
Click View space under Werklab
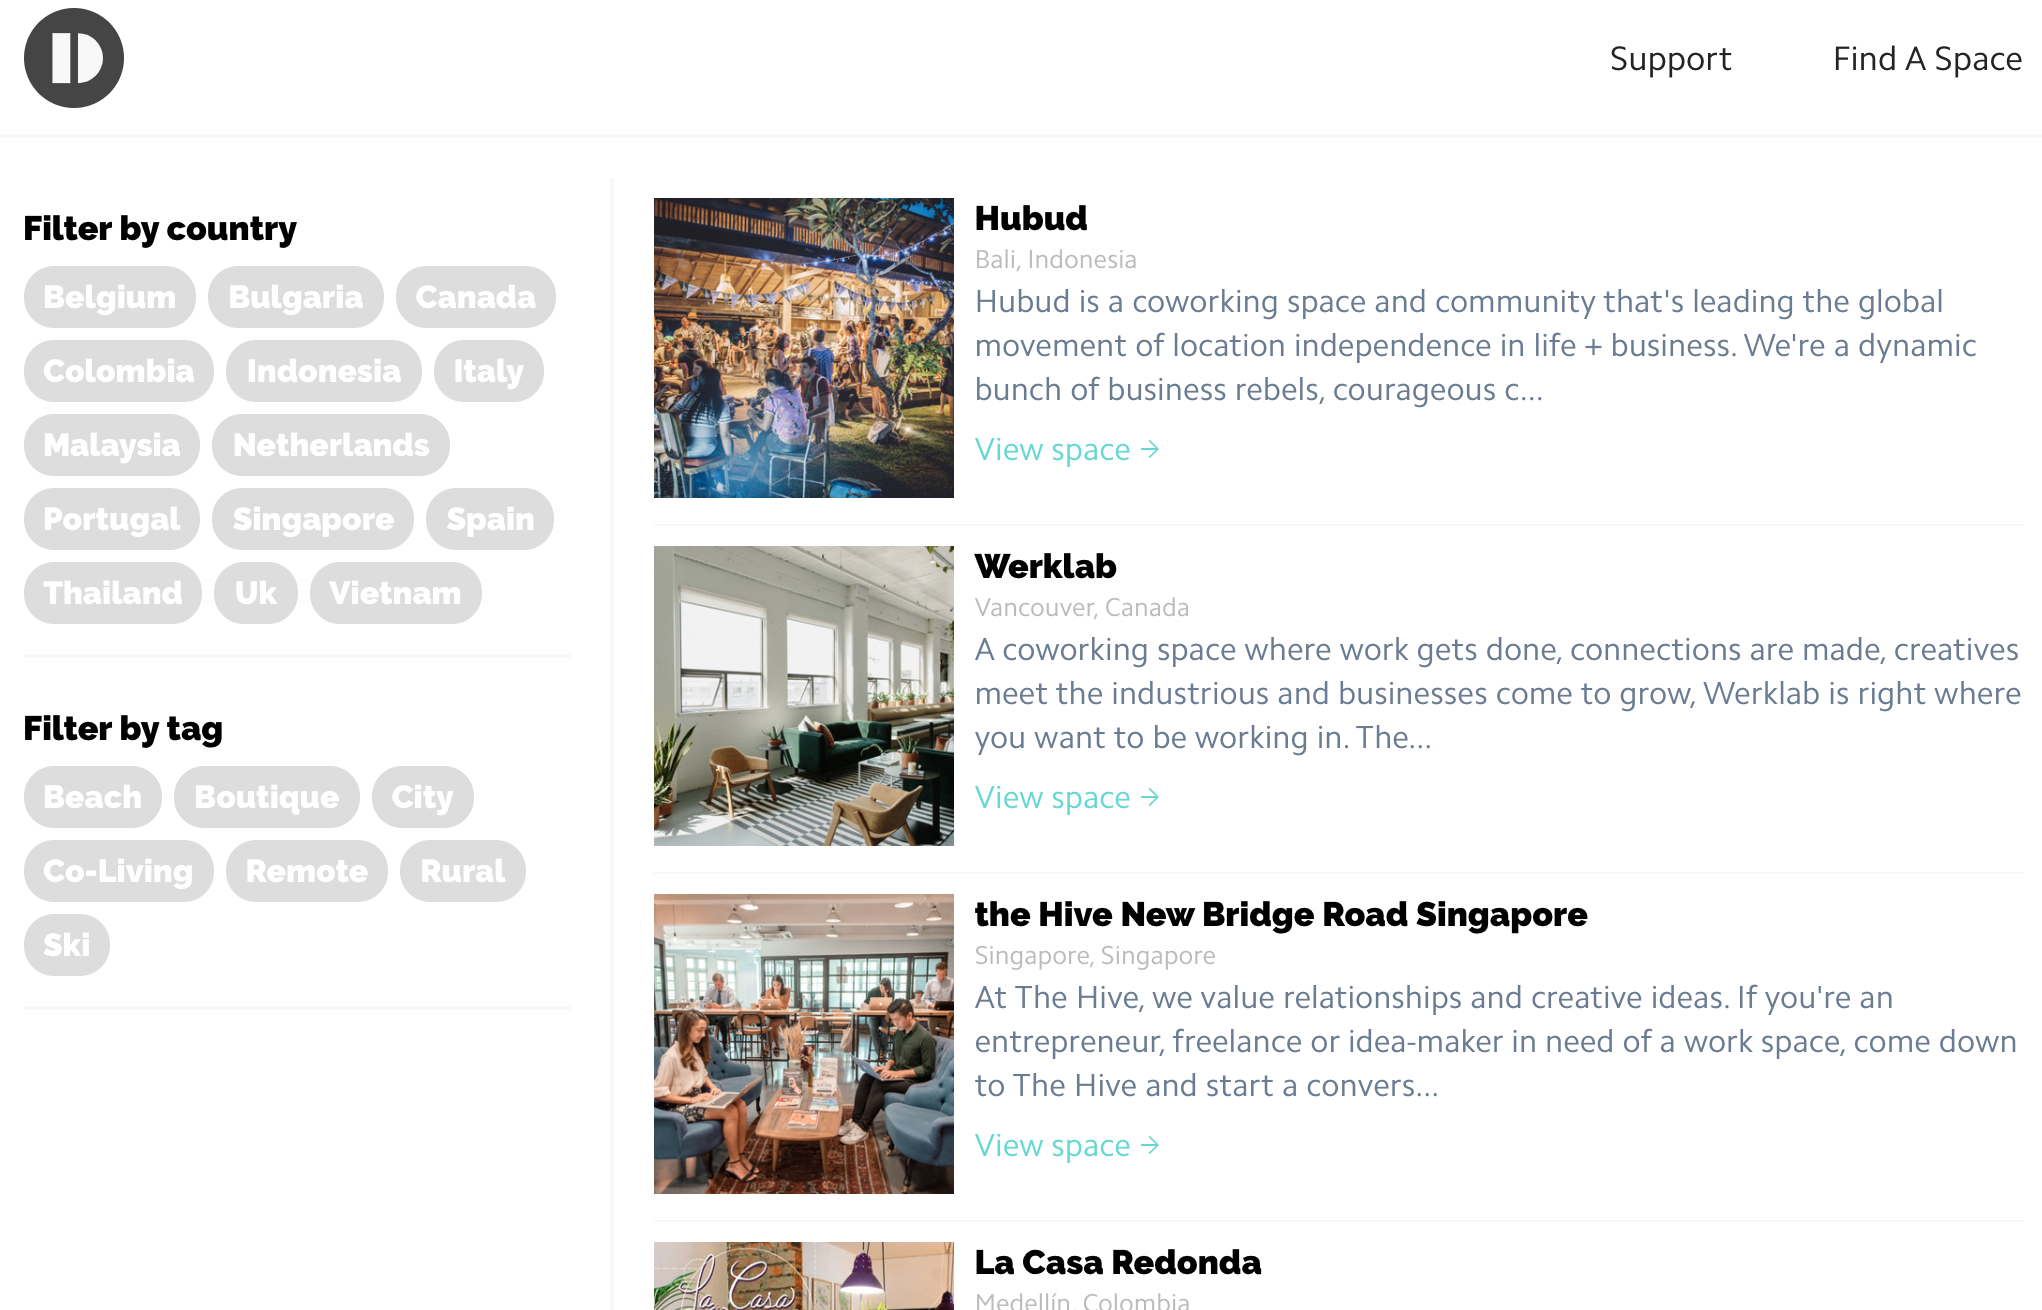[1066, 797]
